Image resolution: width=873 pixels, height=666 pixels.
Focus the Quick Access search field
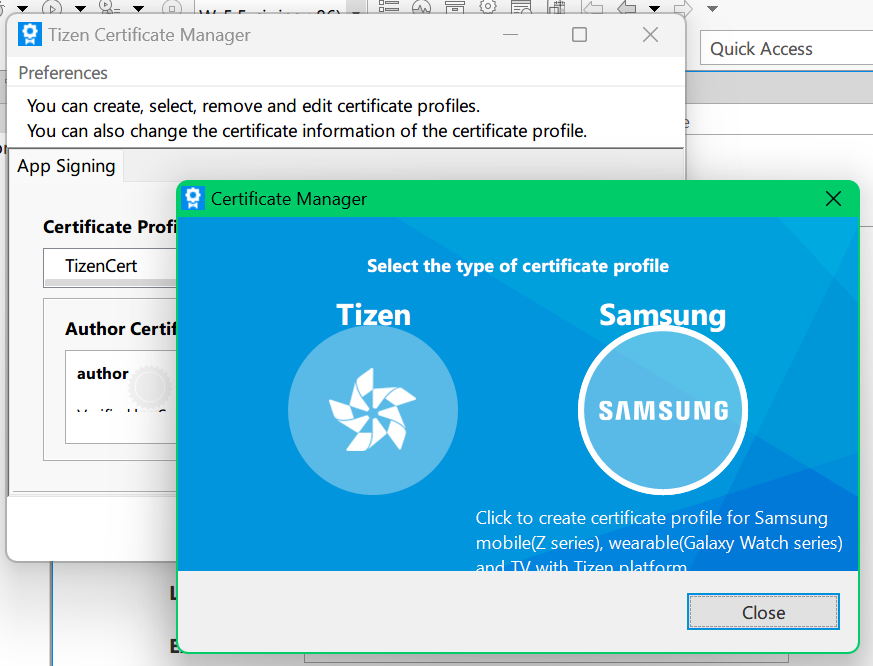click(787, 49)
